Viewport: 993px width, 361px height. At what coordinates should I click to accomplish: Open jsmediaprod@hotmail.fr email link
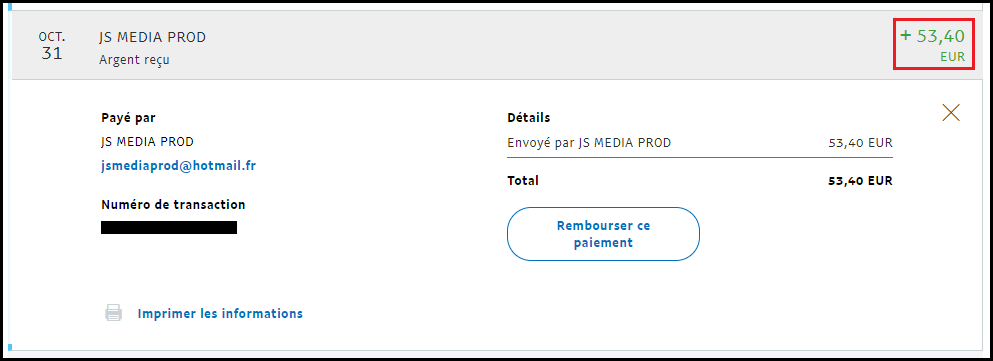(x=179, y=166)
